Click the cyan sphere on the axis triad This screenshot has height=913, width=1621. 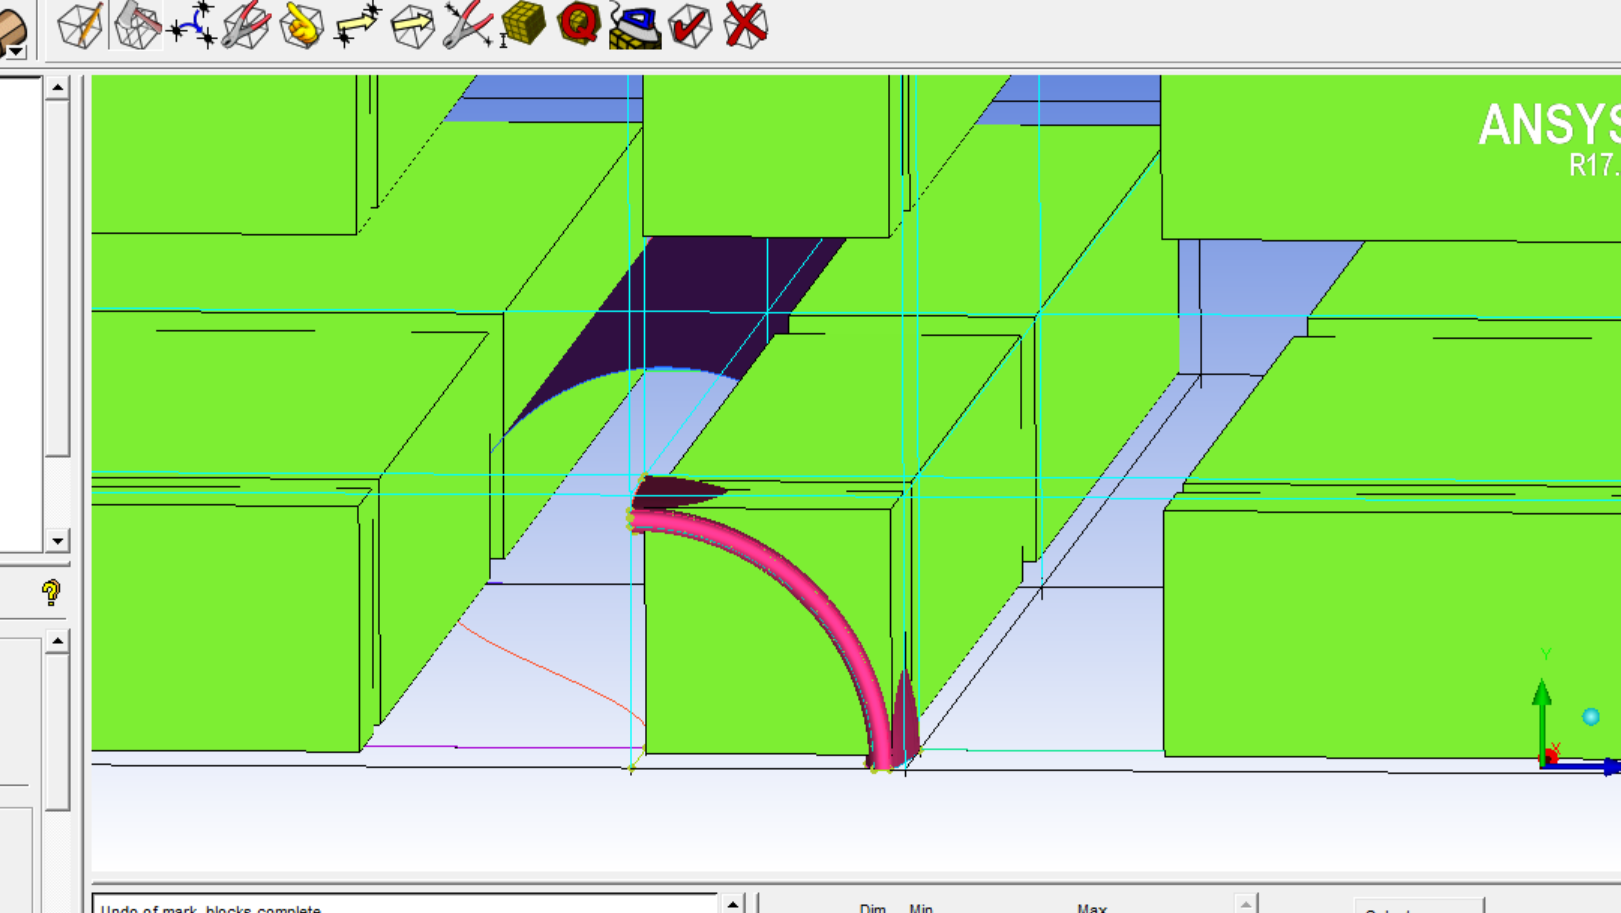(1591, 716)
